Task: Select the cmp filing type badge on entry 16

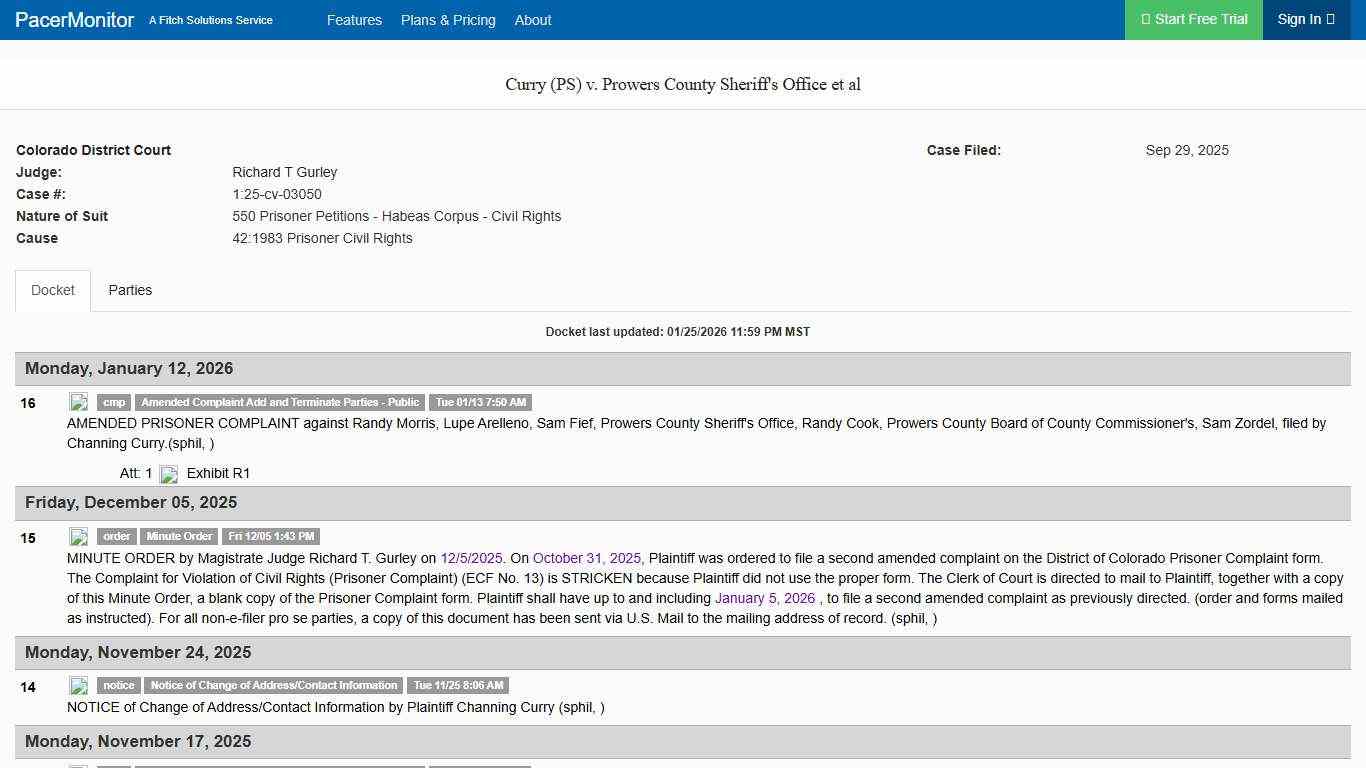Action: (114, 402)
